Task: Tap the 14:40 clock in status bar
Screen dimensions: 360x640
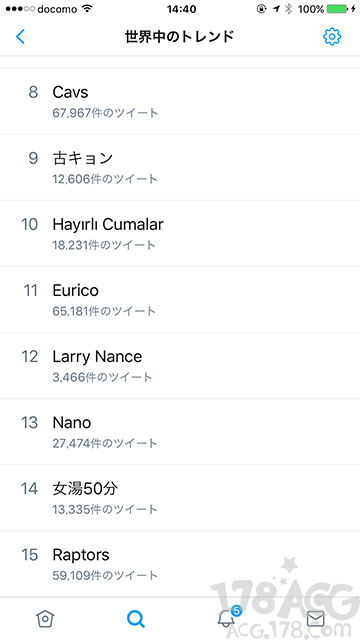Action: click(180, 9)
